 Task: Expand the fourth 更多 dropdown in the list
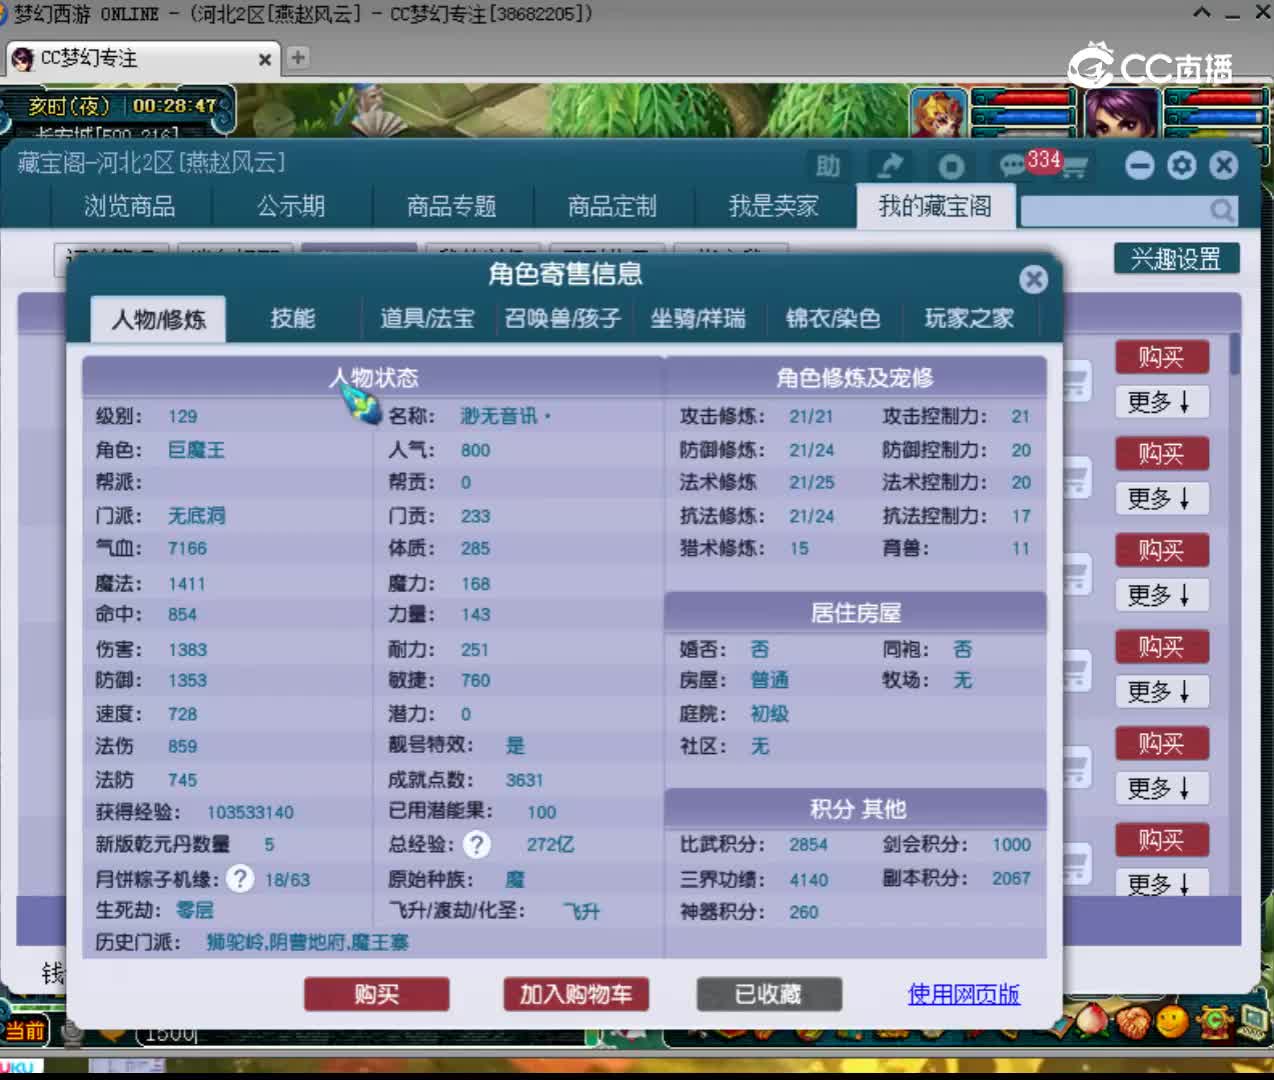[x=1162, y=691]
